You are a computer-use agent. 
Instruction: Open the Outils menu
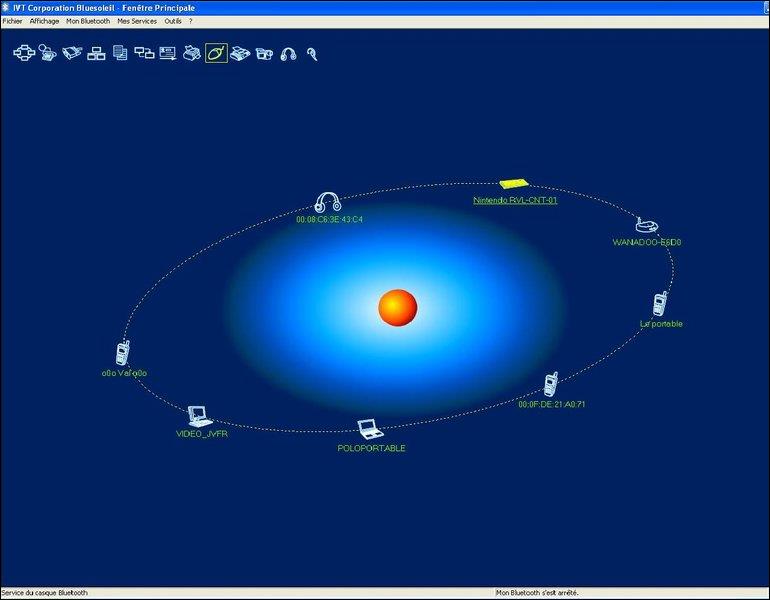[173, 21]
